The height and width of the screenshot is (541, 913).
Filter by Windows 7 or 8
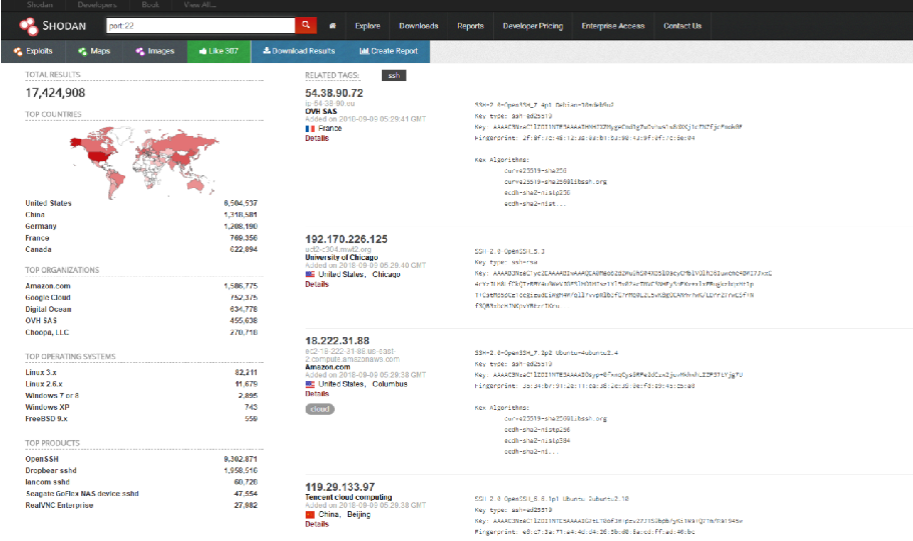pos(52,396)
